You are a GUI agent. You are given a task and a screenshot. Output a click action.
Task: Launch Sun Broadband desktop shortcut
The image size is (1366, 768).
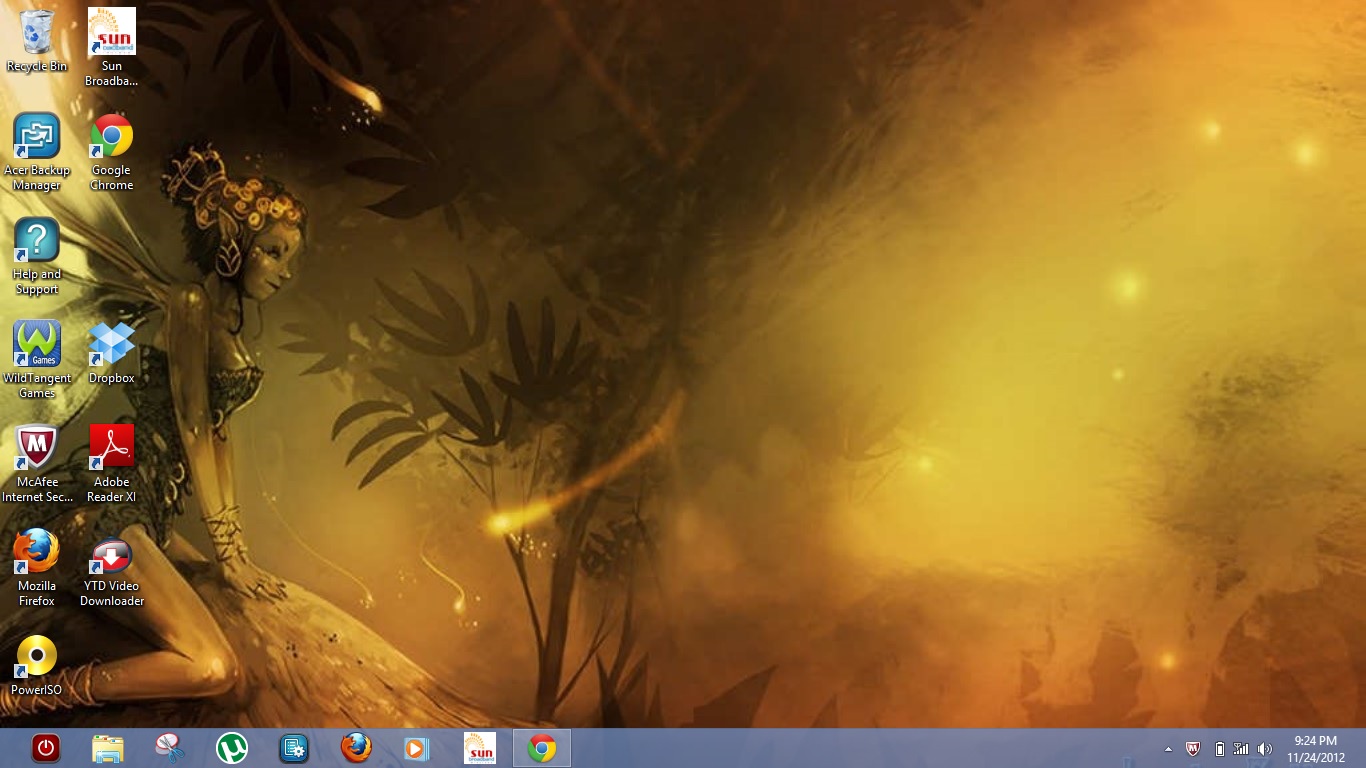(112, 47)
